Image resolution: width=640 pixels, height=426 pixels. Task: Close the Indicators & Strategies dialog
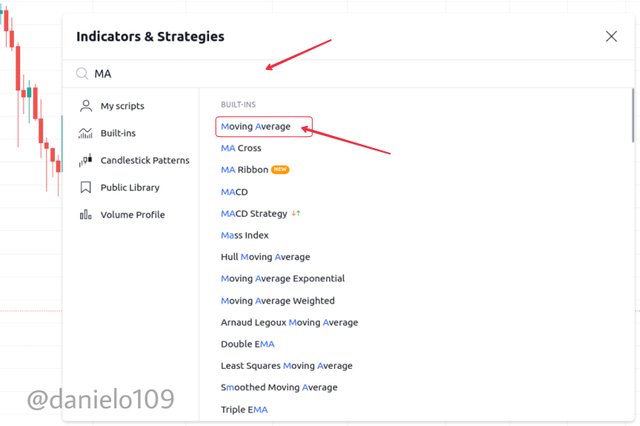tap(611, 36)
